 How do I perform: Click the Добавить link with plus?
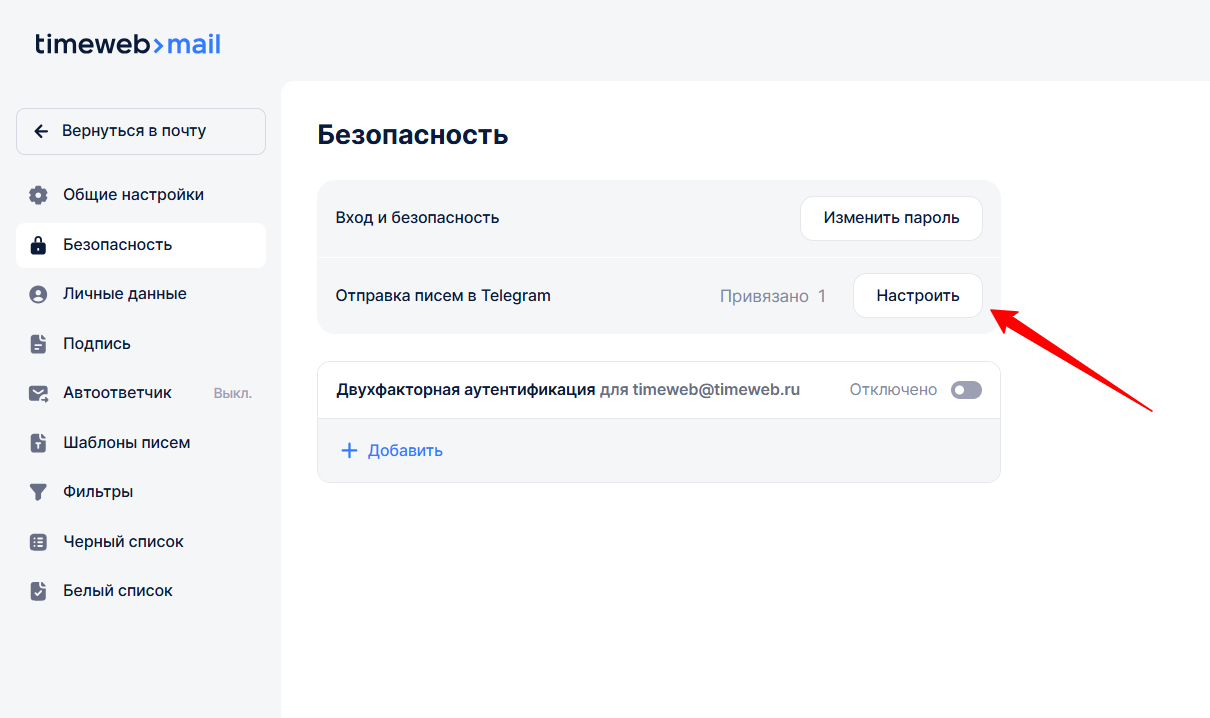[x=392, y=450]
